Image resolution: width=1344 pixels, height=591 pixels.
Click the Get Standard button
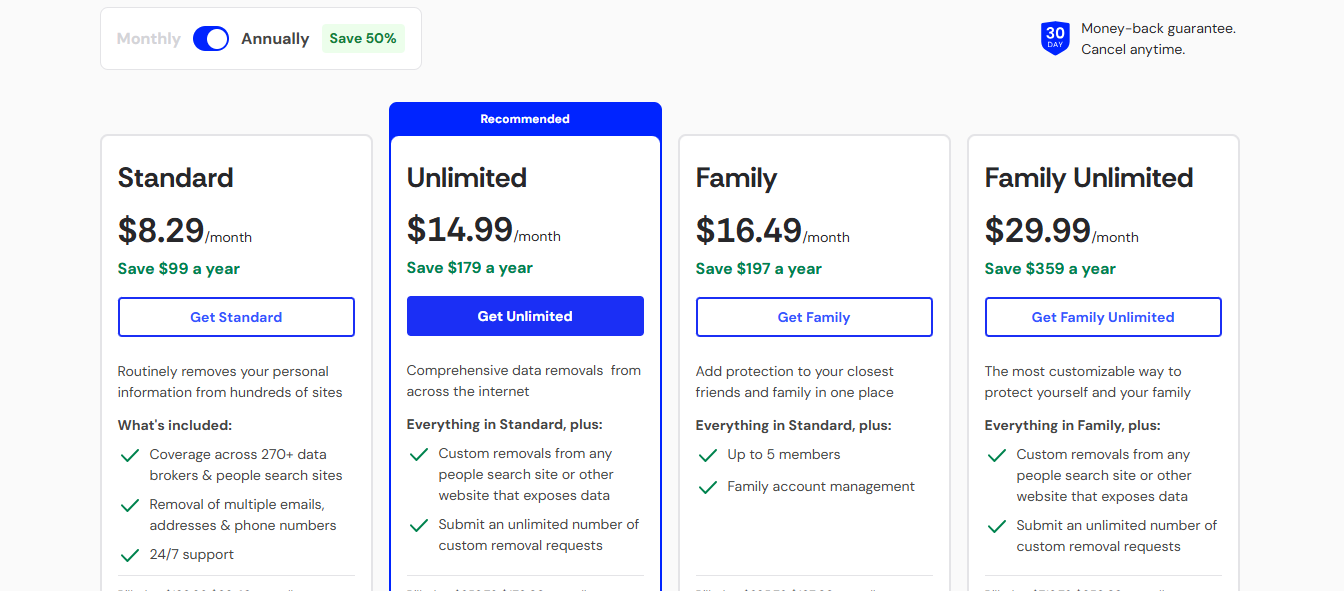click(x=236, y=317)
